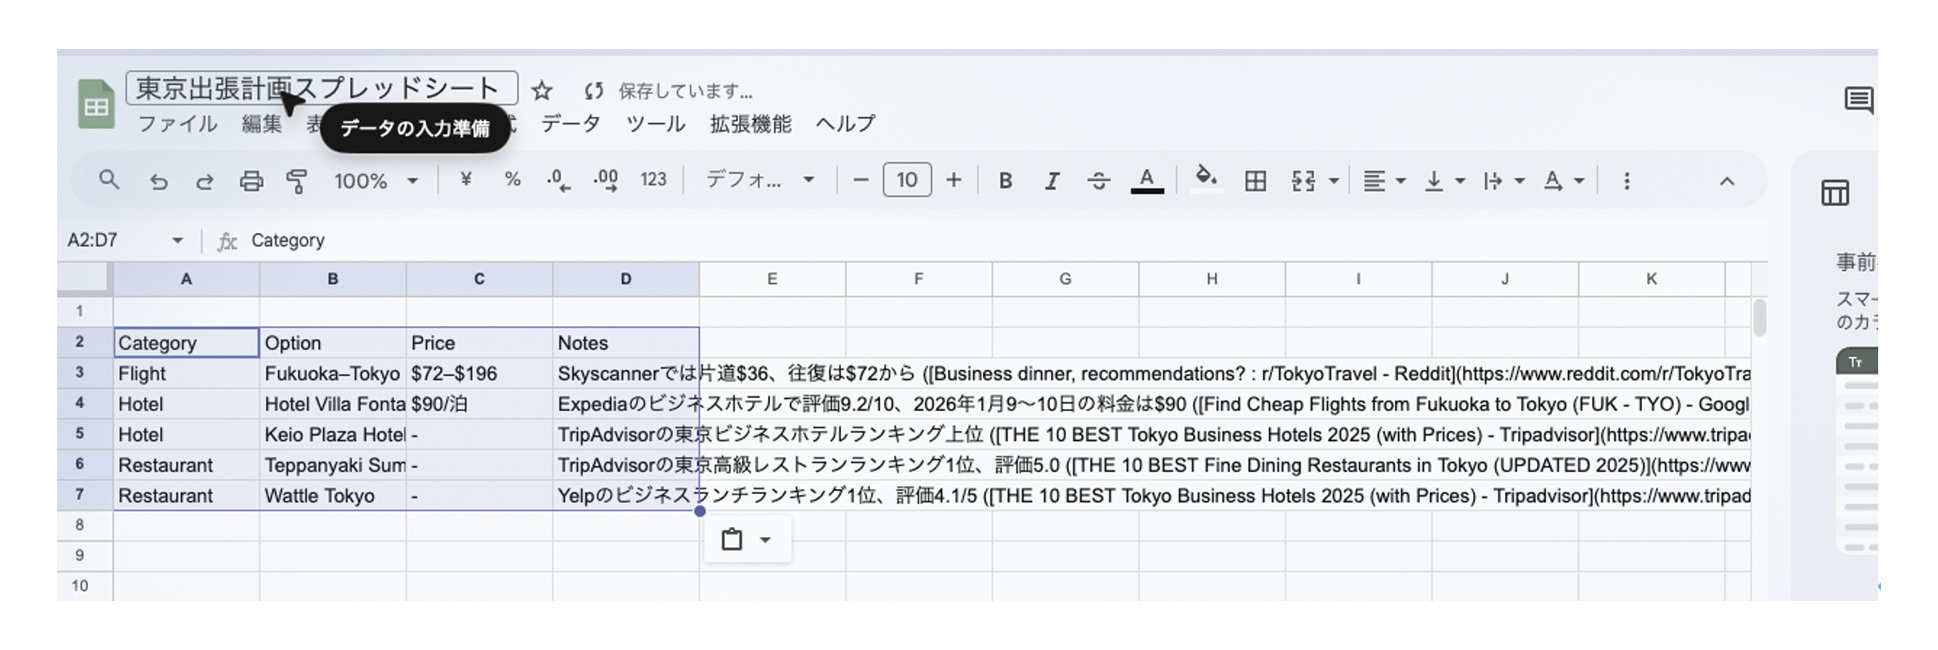Select the Fukuoka–Tokyo cell
This screenshot has height=650, width=1938.
click(x=333, y=373)
